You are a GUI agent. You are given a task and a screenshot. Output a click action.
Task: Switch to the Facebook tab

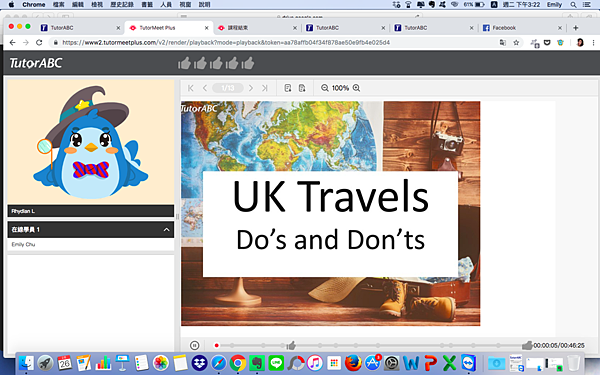click(x=523, y=28)
